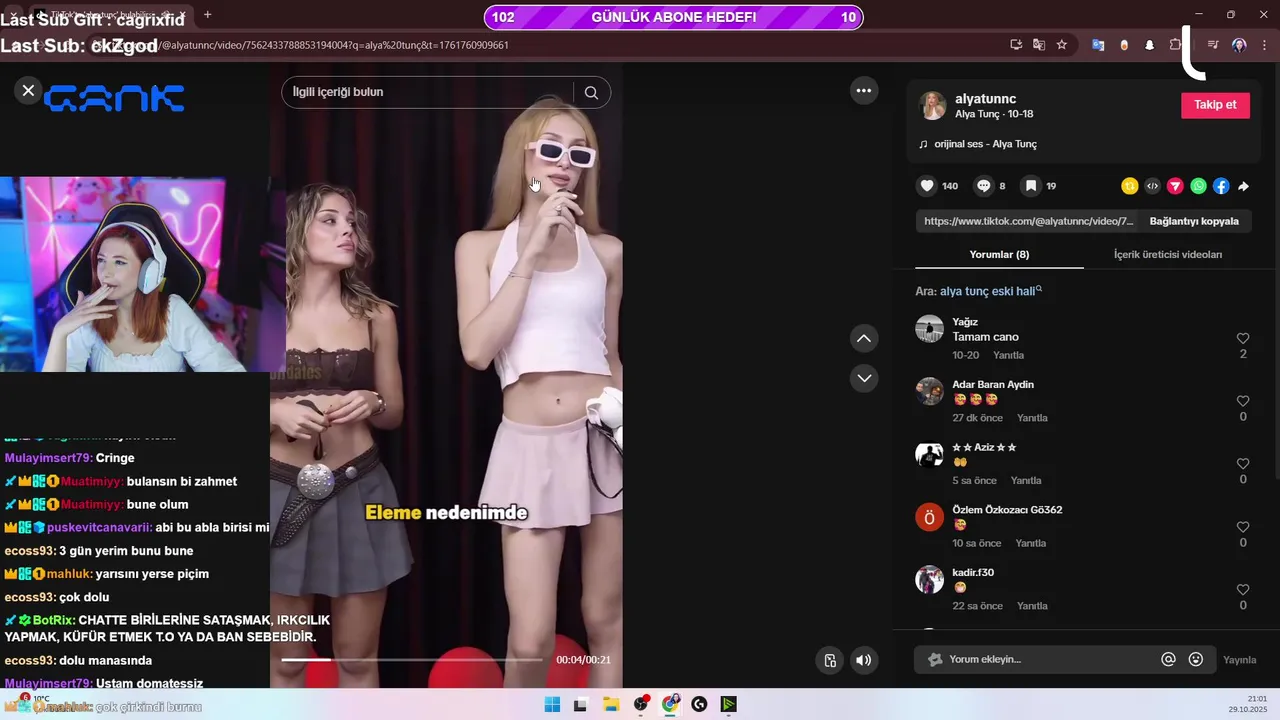The height and width of the screenshot is (720, 1280).
Task: Open 'orijinal ses - Alya Tunç' sound link
Action: click(x=985, y=144)
